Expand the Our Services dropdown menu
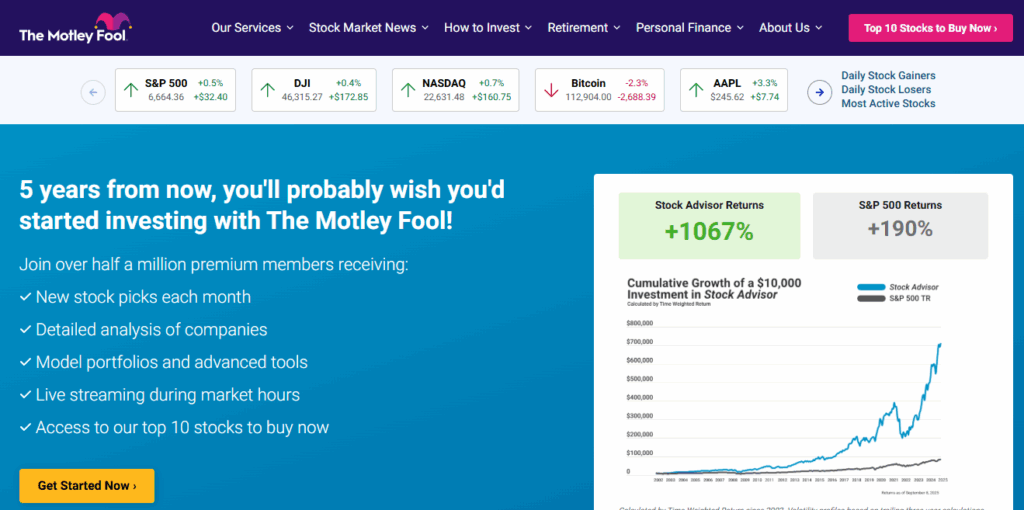 coord(252,28)
